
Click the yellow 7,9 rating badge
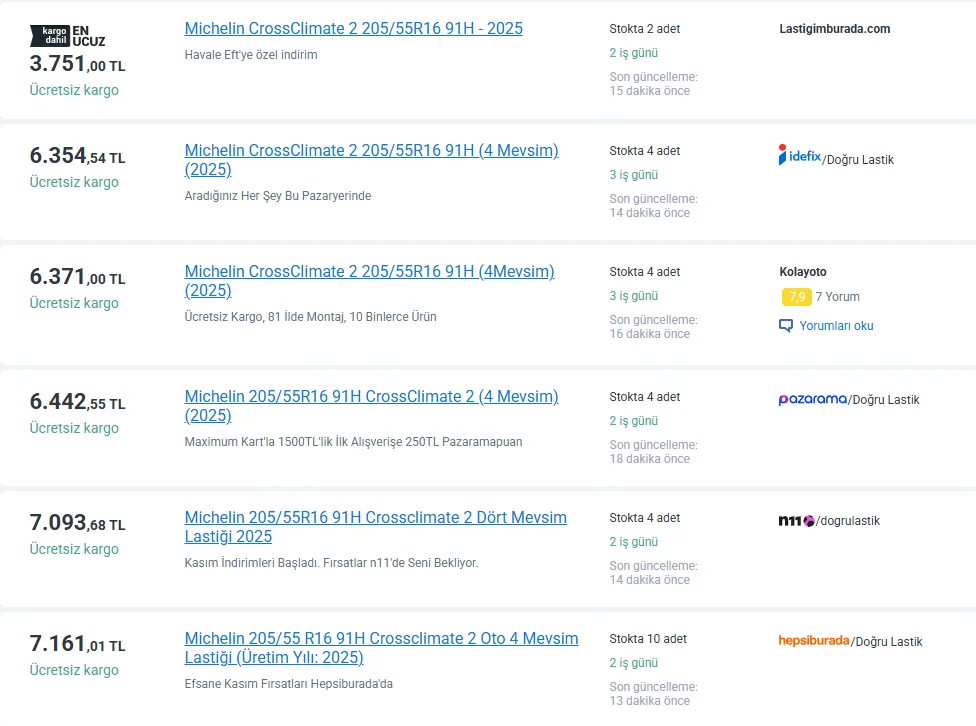click(796, 297)
